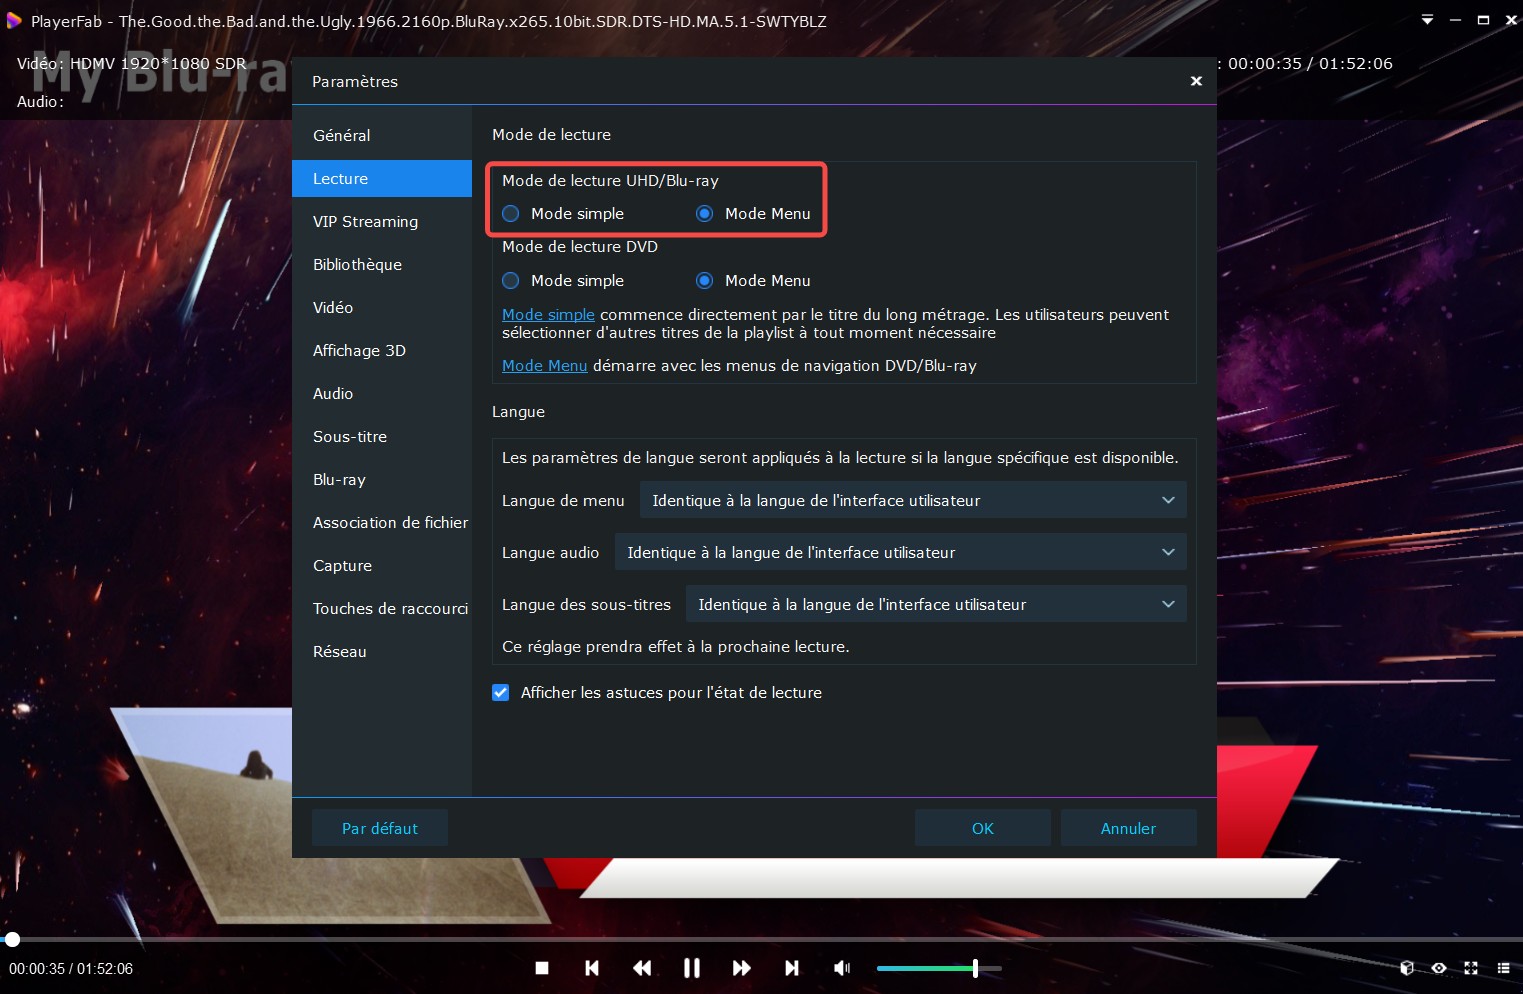Open the playlist panel icon
This screenshot has width=1523, height=994.
tap(1504, 968)
